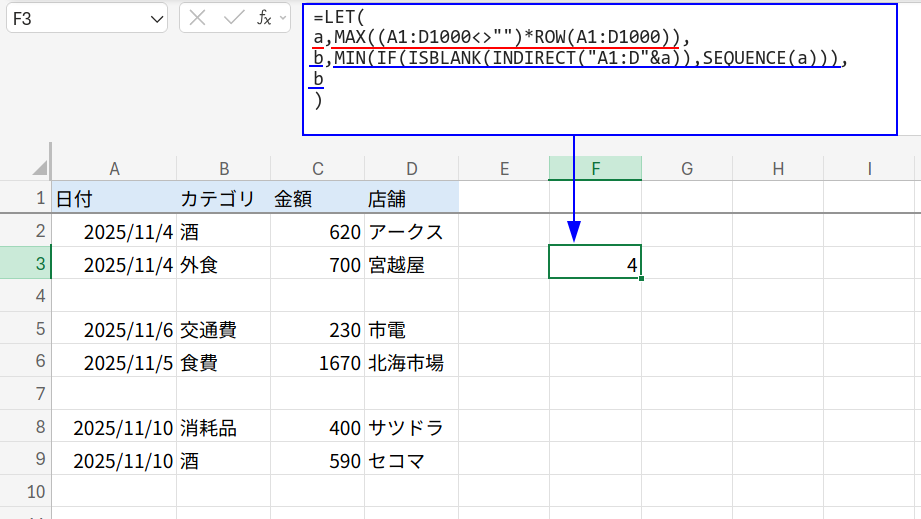
Task: Select cell F3 showing 4
Action: pyautogui.click(x=595, y=262)
